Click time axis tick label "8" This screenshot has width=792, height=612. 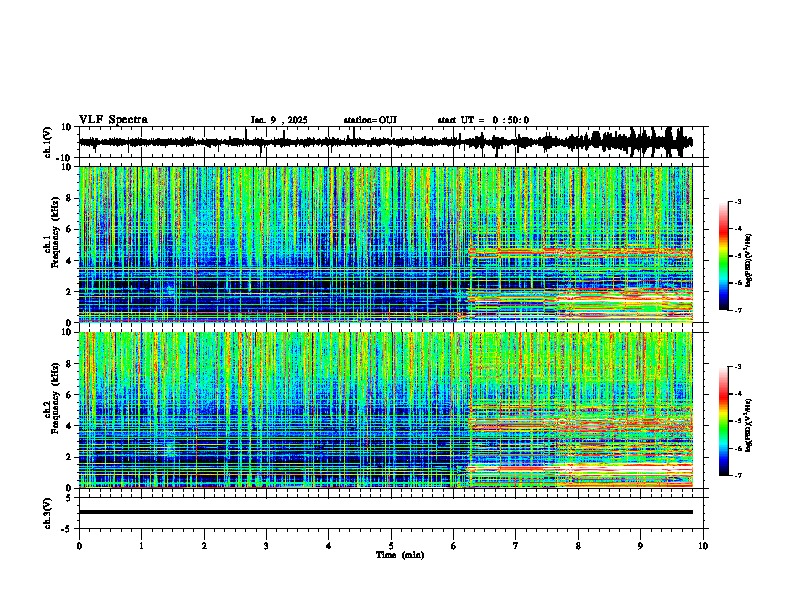point(578,546)
